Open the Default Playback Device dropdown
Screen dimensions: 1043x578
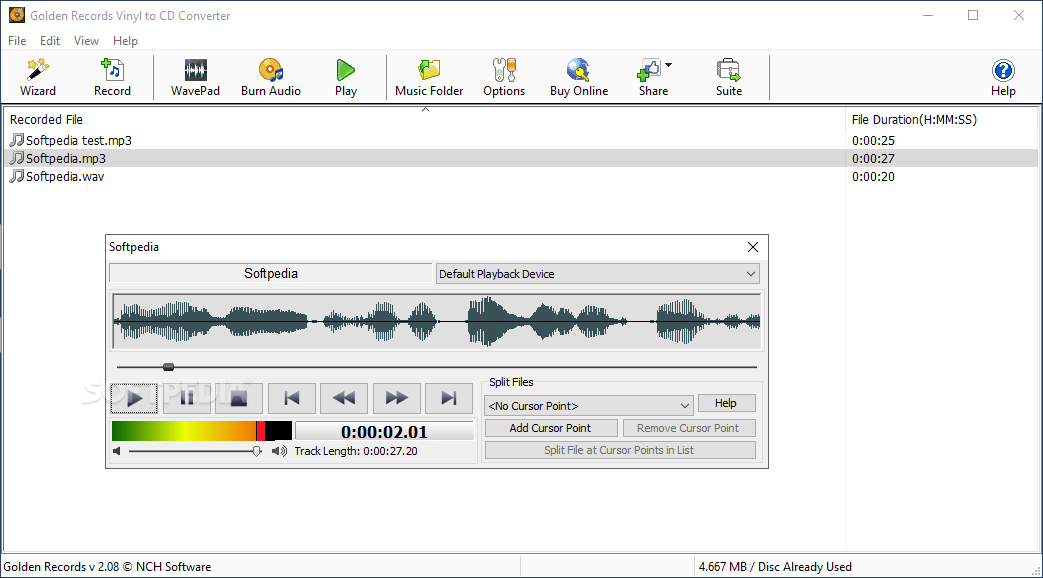tap(597, 274)
